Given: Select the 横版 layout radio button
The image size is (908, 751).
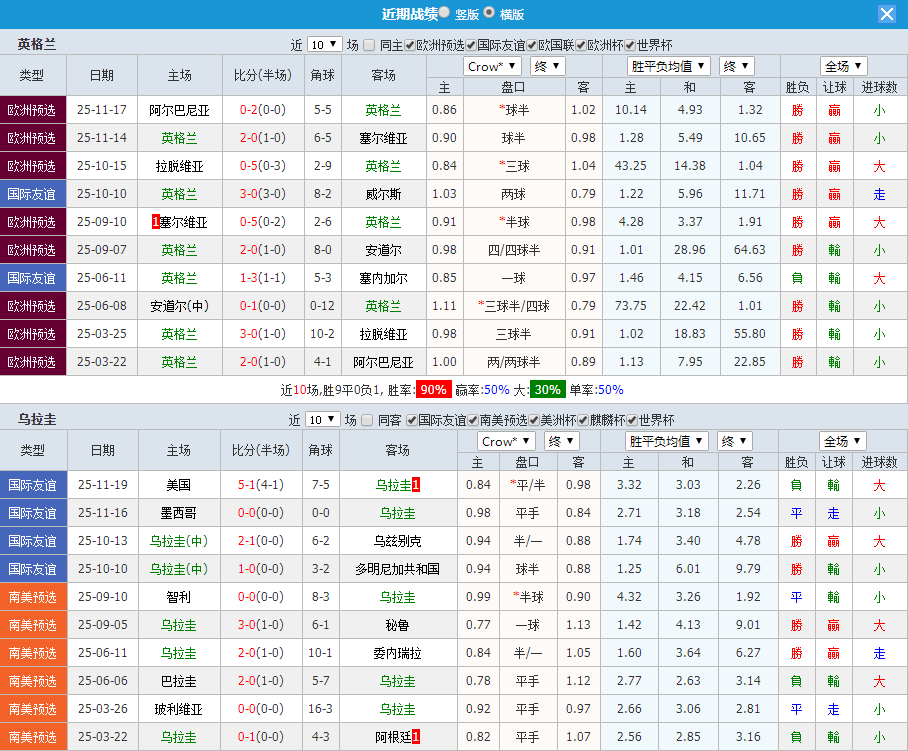Looking at the screenshot, I should click(489, 14).
